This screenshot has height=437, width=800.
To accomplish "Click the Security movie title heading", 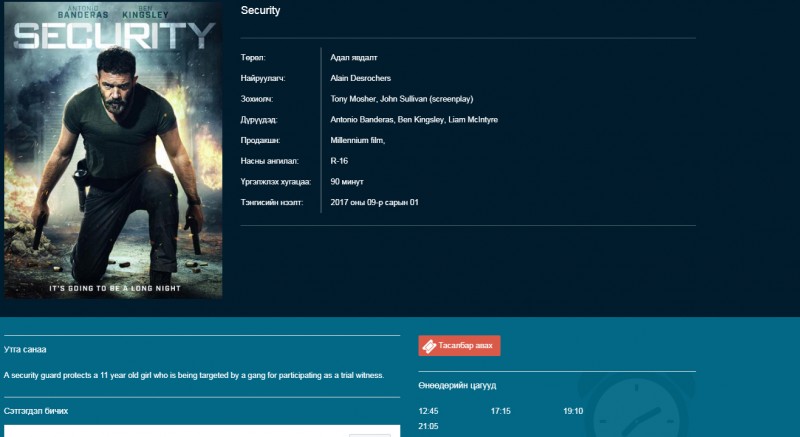I will 260,10.
